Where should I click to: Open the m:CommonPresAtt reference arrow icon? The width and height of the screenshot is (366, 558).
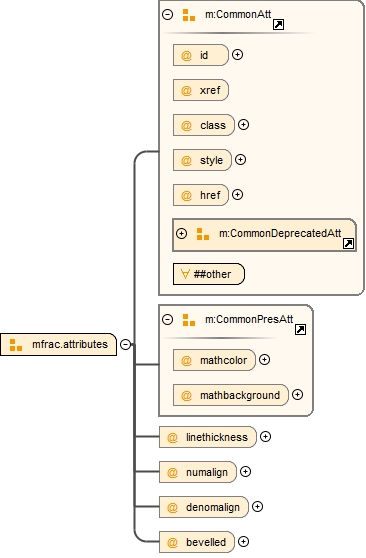pyautogui.click(x=300, y=330)
